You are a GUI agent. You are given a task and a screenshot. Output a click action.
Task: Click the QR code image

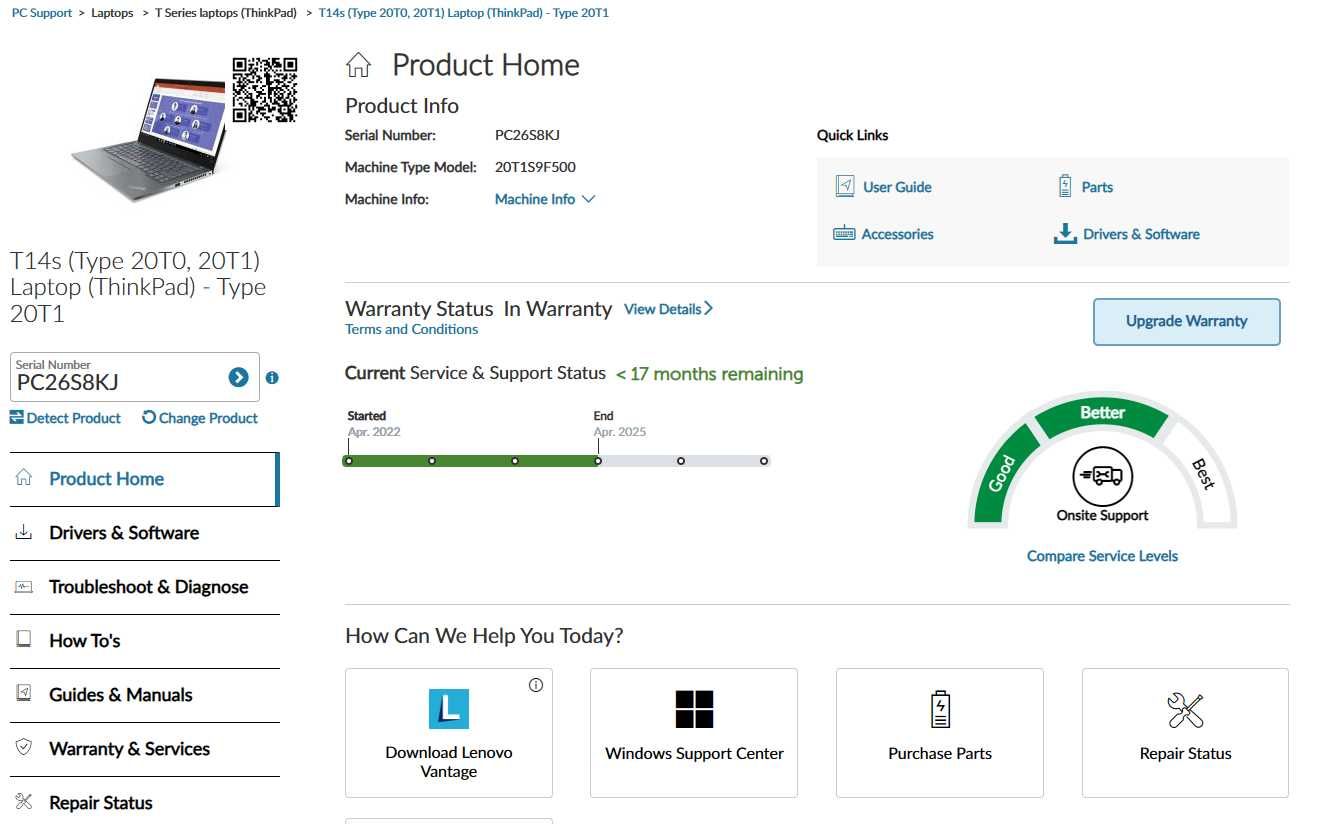(265, 90)
